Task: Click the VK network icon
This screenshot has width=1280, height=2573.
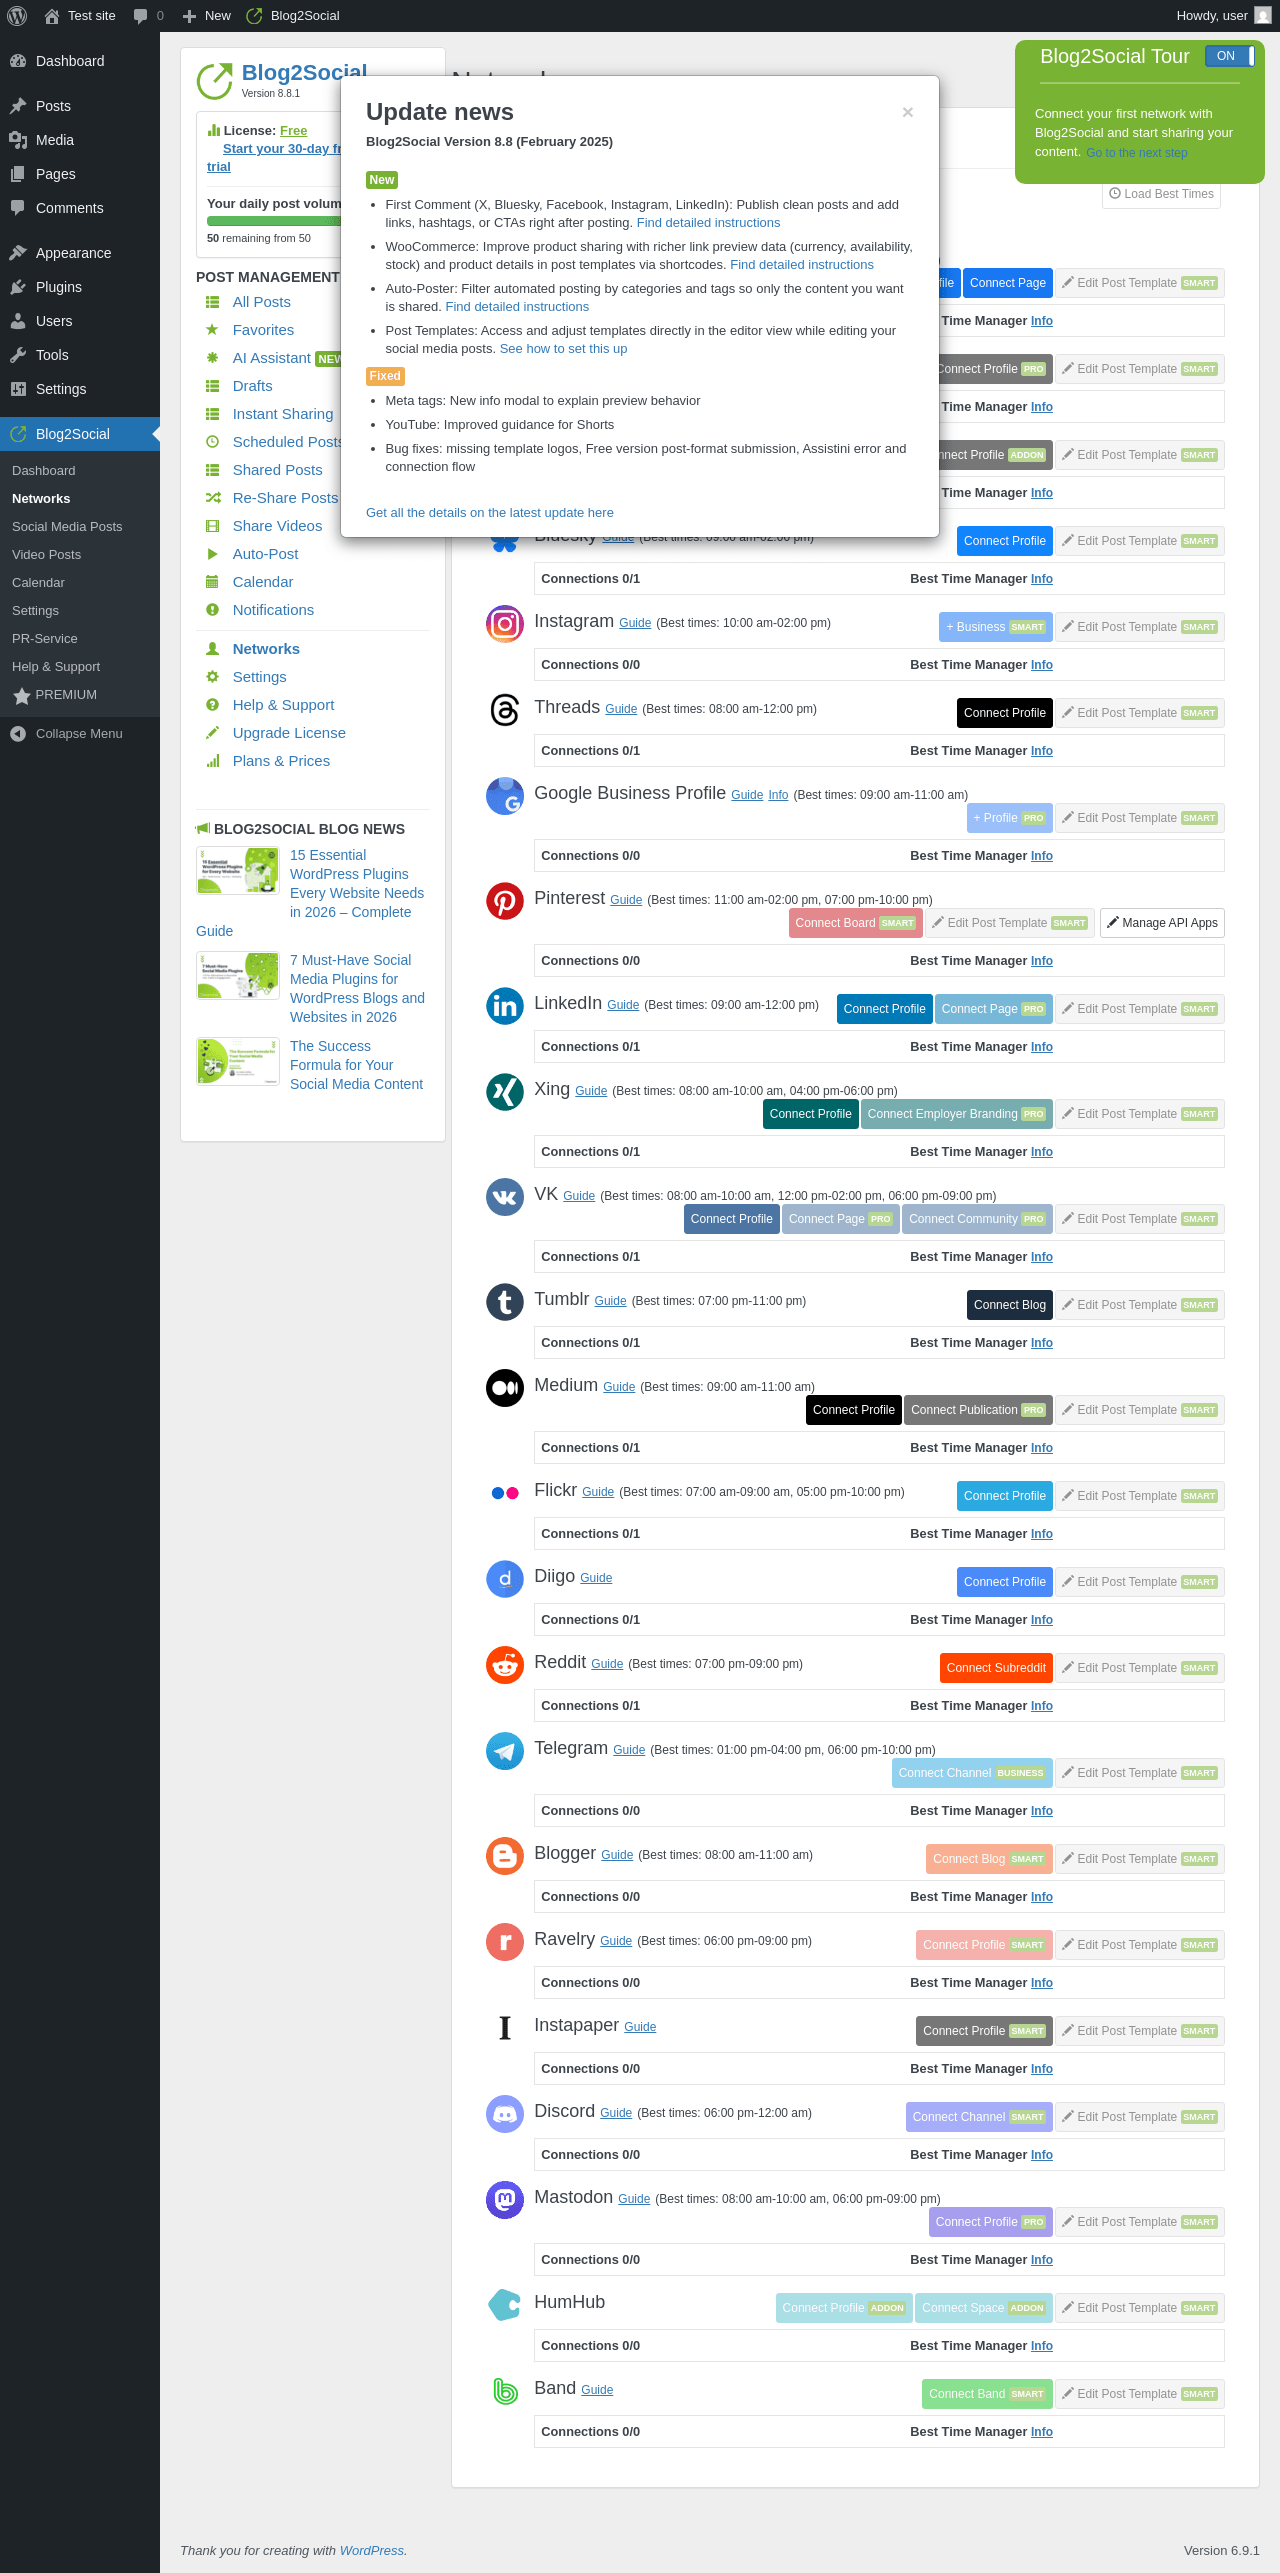Action: (505, 1197)
